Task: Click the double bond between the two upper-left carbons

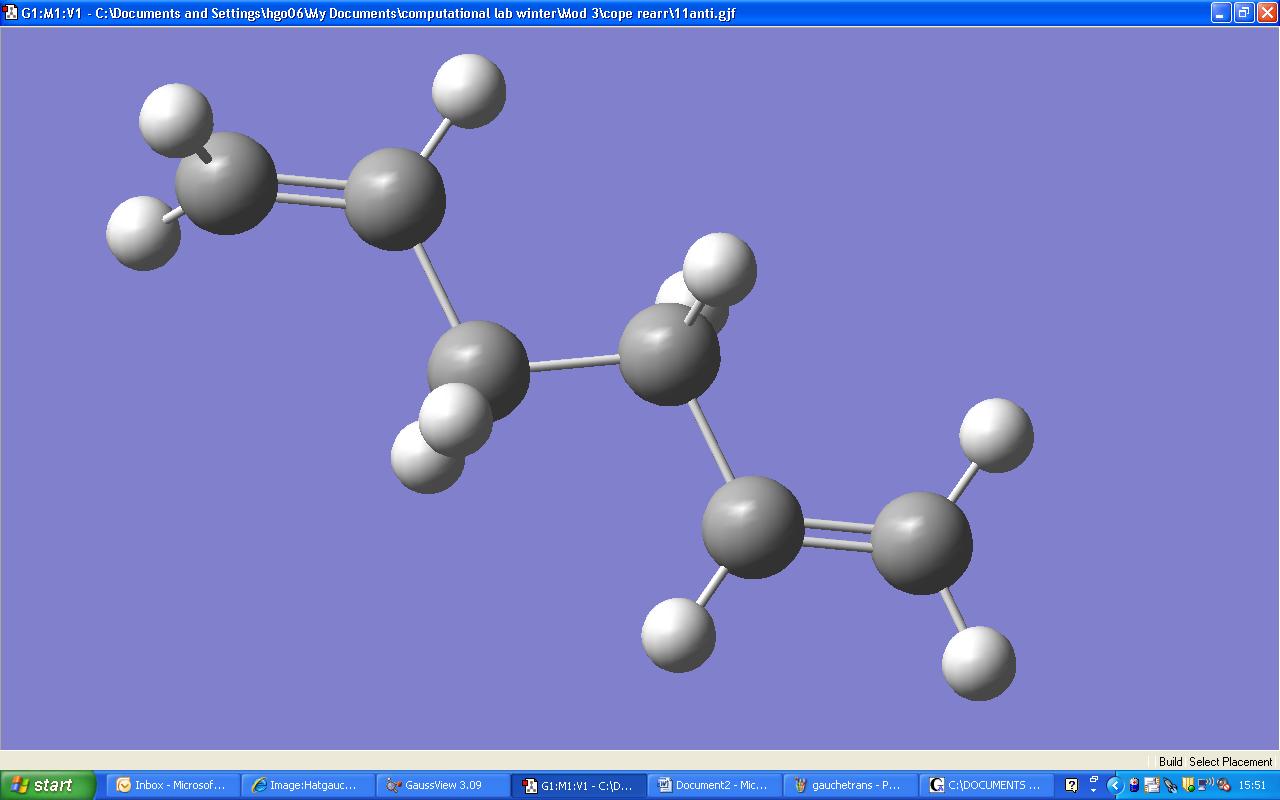Action: 311,190
